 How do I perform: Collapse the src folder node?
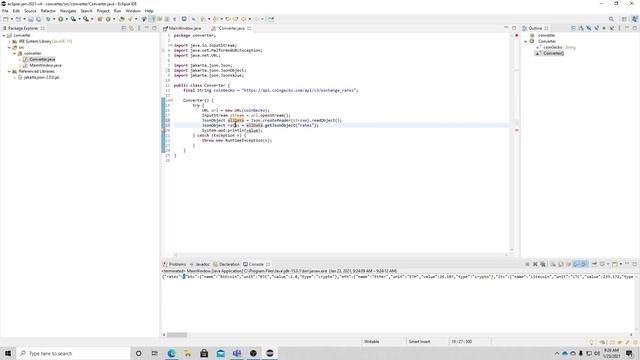pos(9,47)
